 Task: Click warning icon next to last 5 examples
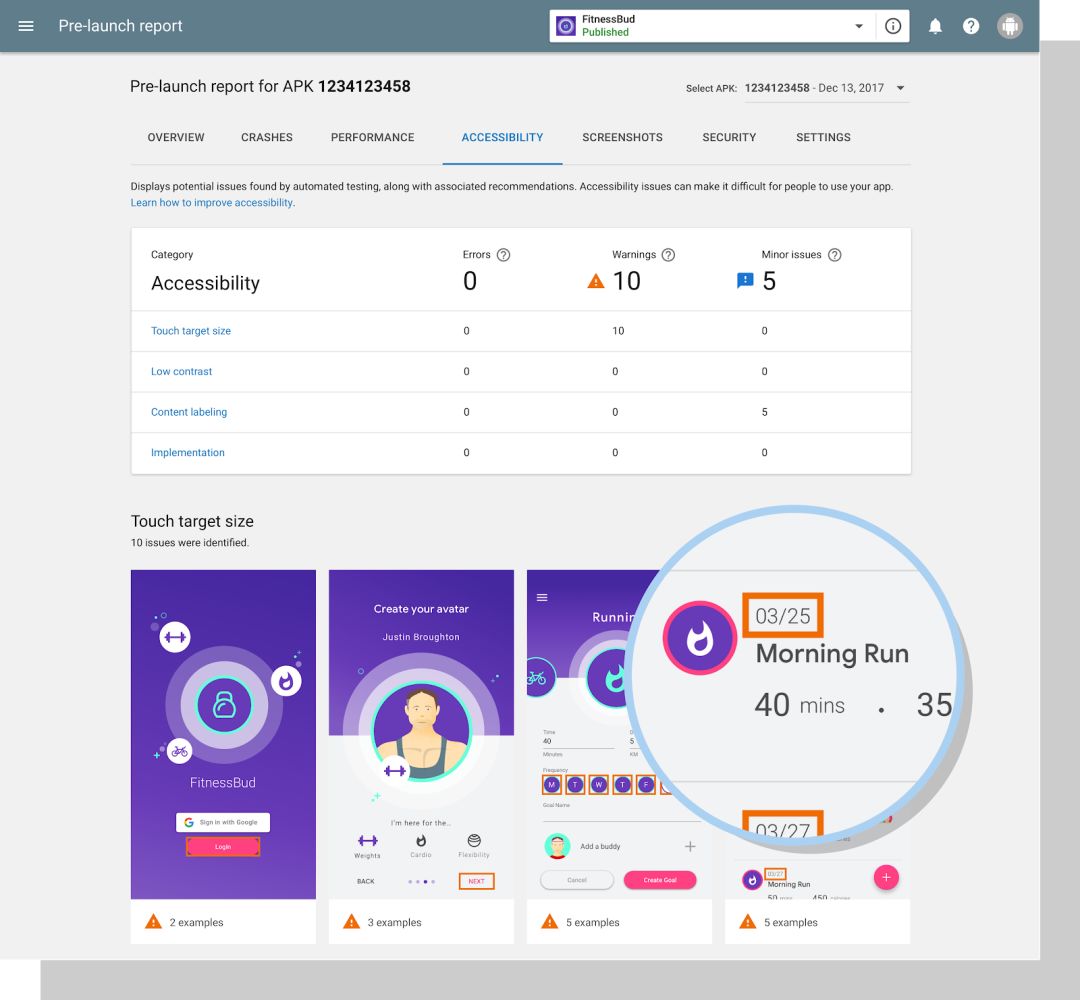point(747,921)
